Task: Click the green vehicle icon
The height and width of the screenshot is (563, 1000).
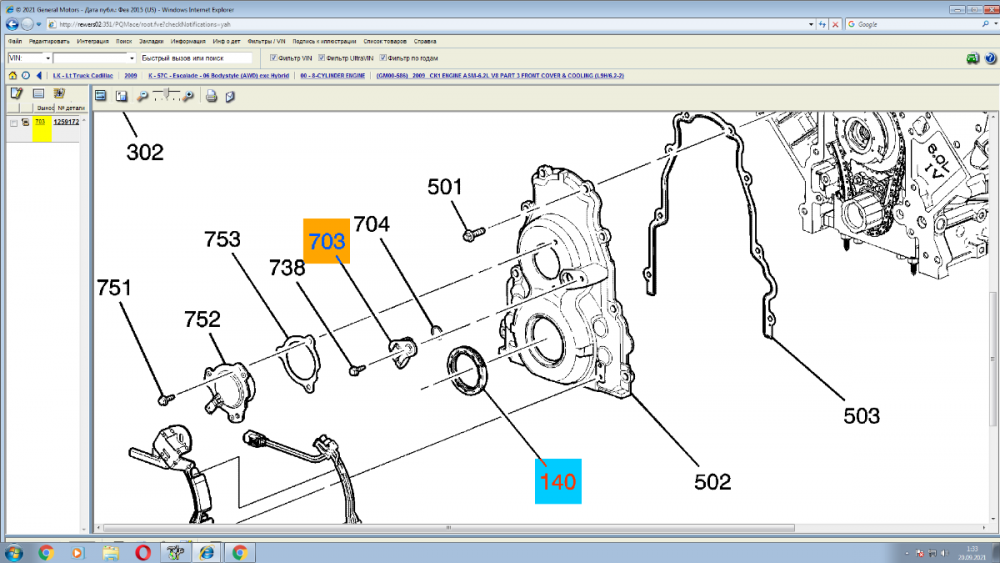Action: coord(972,59)
